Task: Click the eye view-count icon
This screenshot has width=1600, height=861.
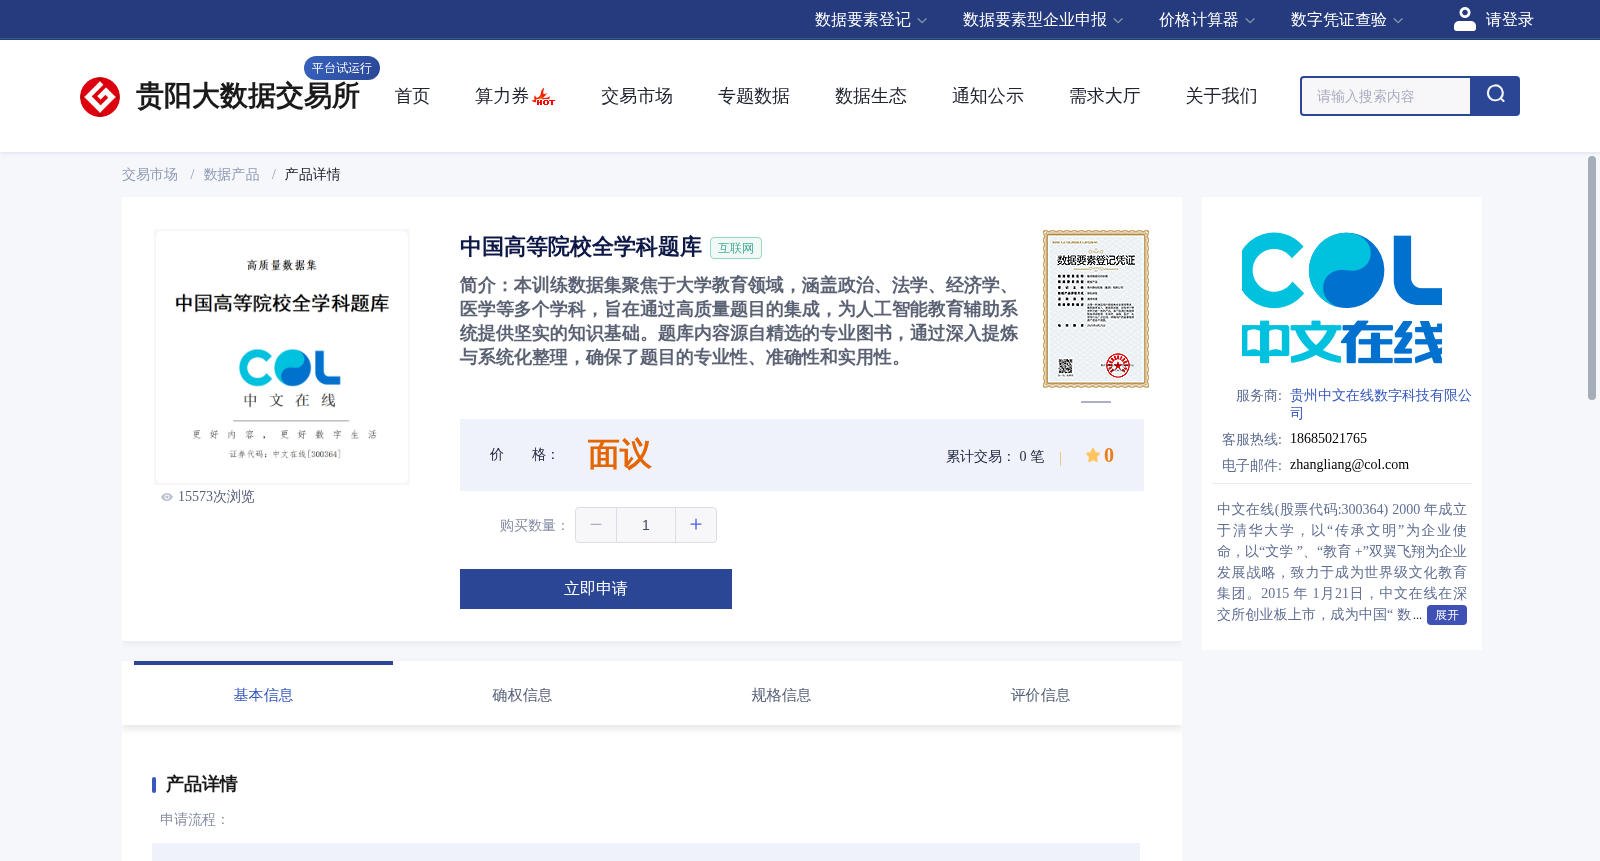Action: pos(167,497)
